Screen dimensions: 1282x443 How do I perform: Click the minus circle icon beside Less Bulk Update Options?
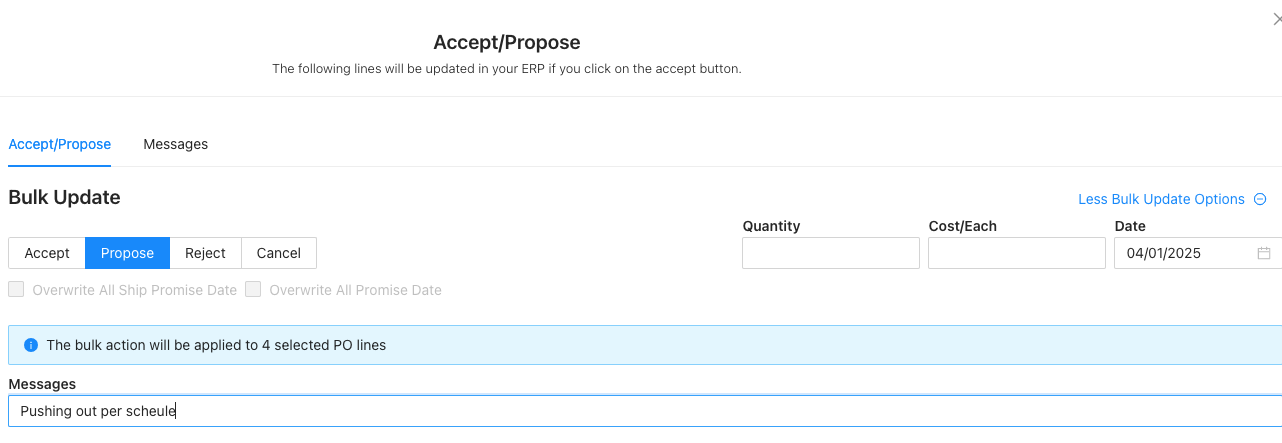1260,199
